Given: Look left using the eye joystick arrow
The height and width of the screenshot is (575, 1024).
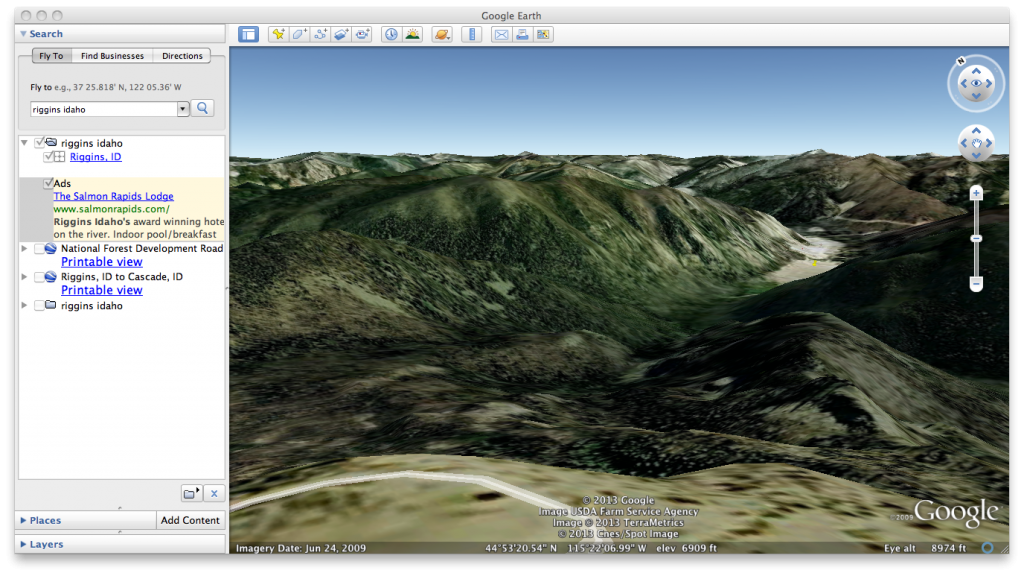Looking at the screenshot, I should 964,84.
